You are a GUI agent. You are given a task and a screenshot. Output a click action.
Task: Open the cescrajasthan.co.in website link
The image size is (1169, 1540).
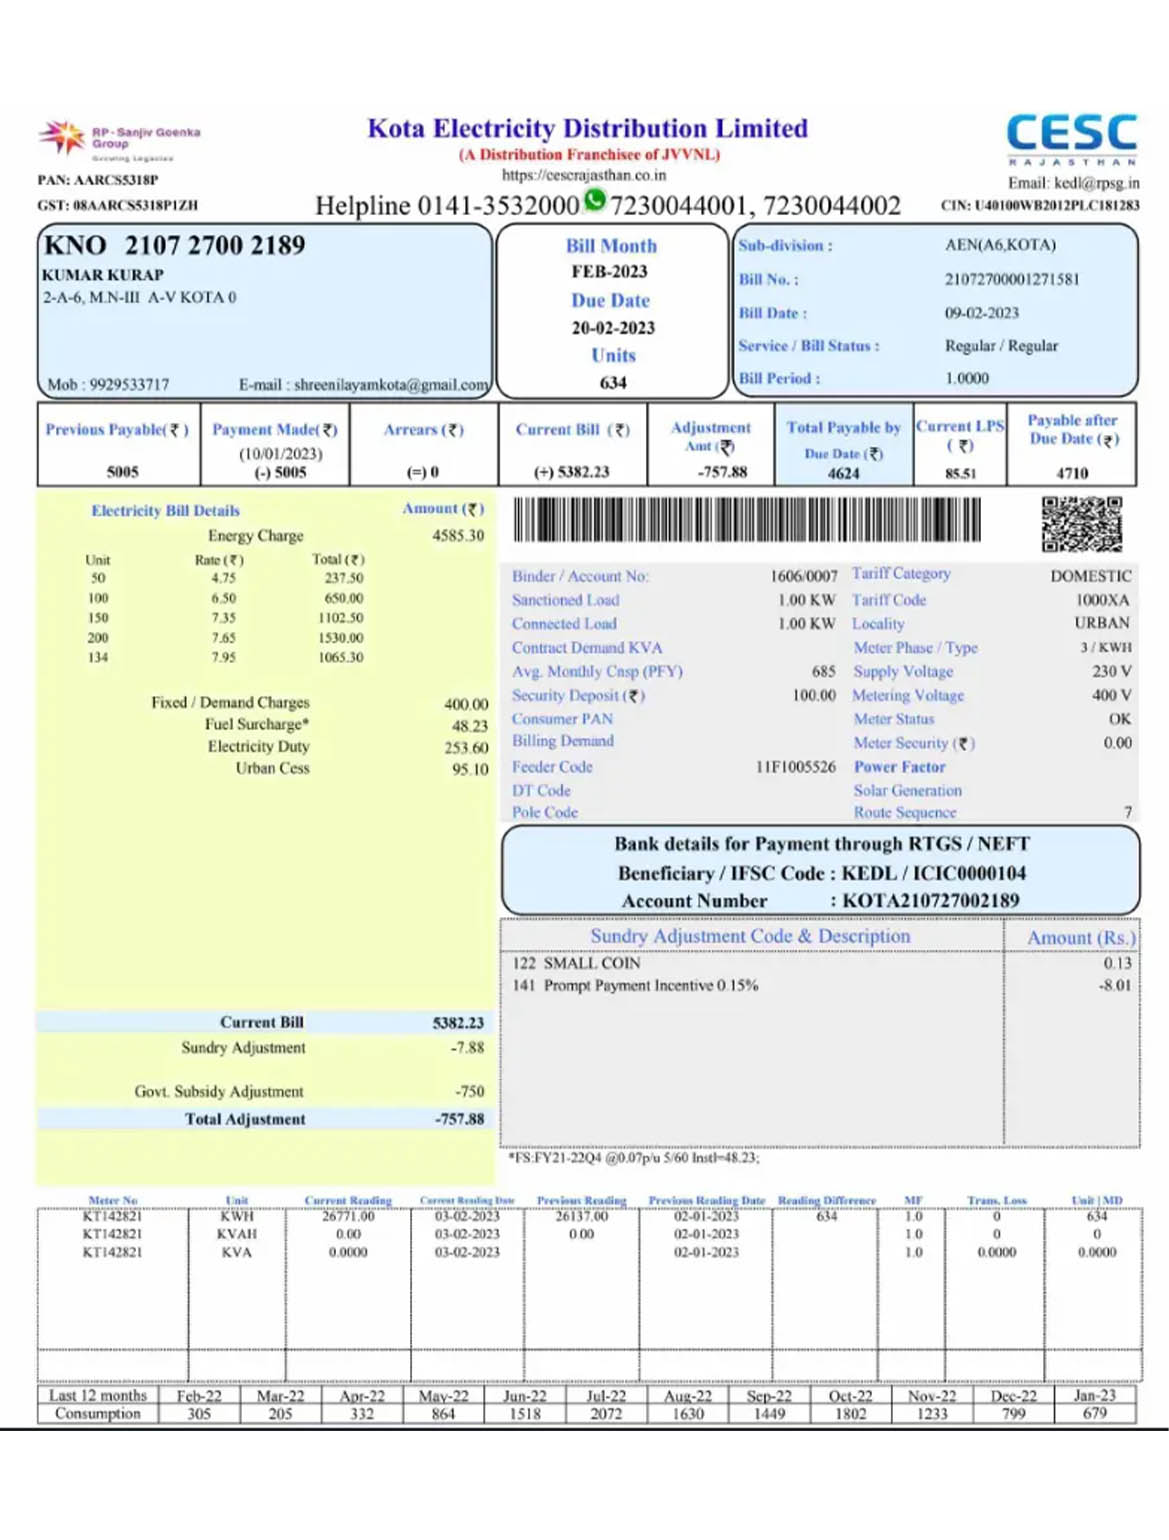point(584,175)
